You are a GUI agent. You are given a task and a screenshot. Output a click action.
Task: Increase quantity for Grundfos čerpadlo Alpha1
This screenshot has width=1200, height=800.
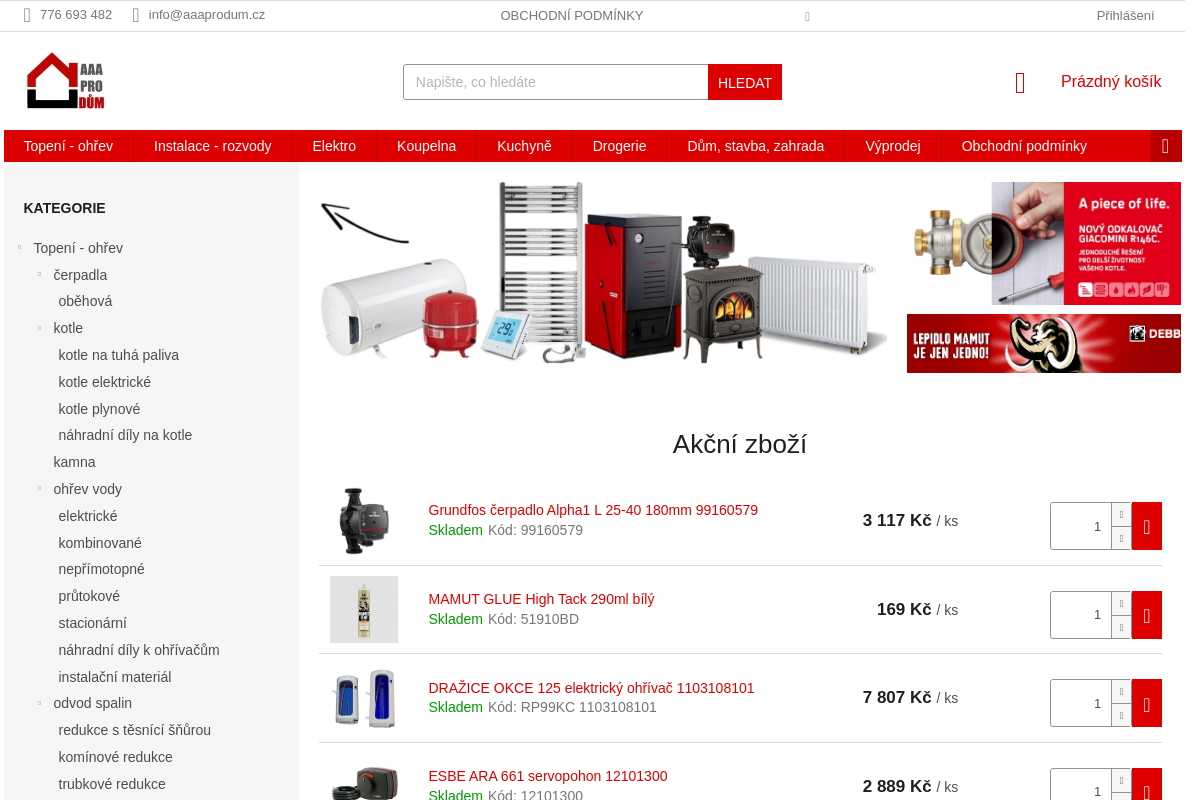1121,514
